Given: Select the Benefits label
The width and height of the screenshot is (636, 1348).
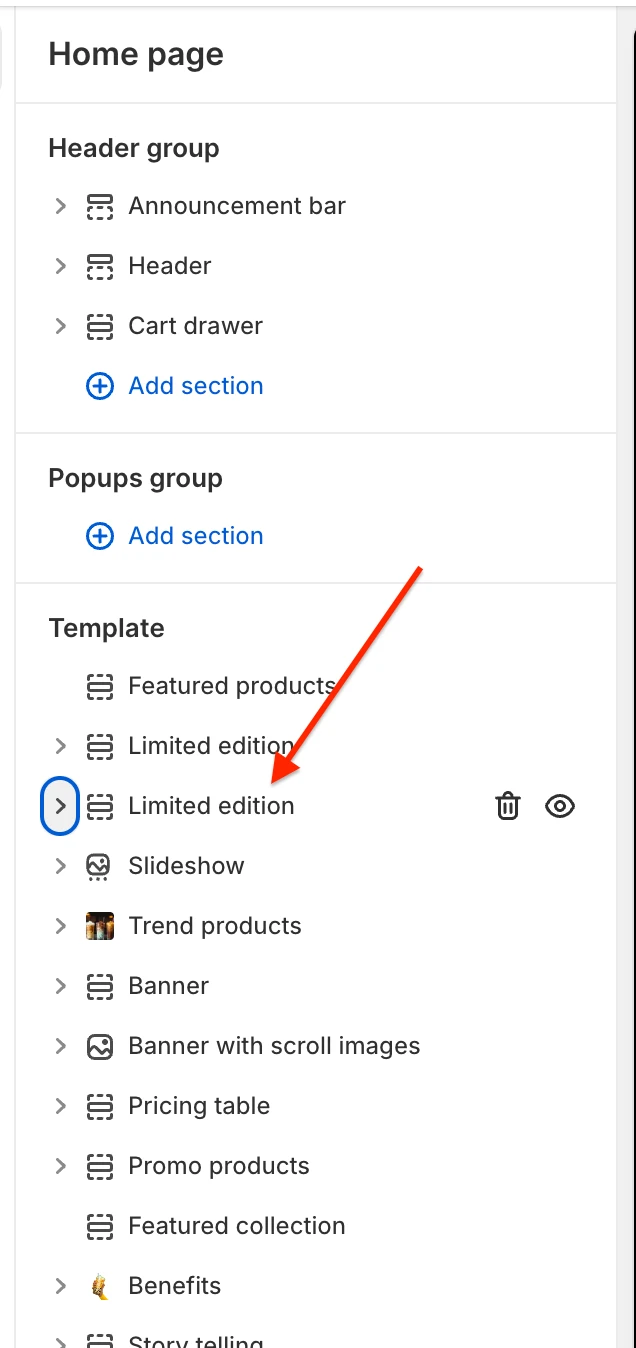Looking at the screenshot, I should tap(175, 1286).
